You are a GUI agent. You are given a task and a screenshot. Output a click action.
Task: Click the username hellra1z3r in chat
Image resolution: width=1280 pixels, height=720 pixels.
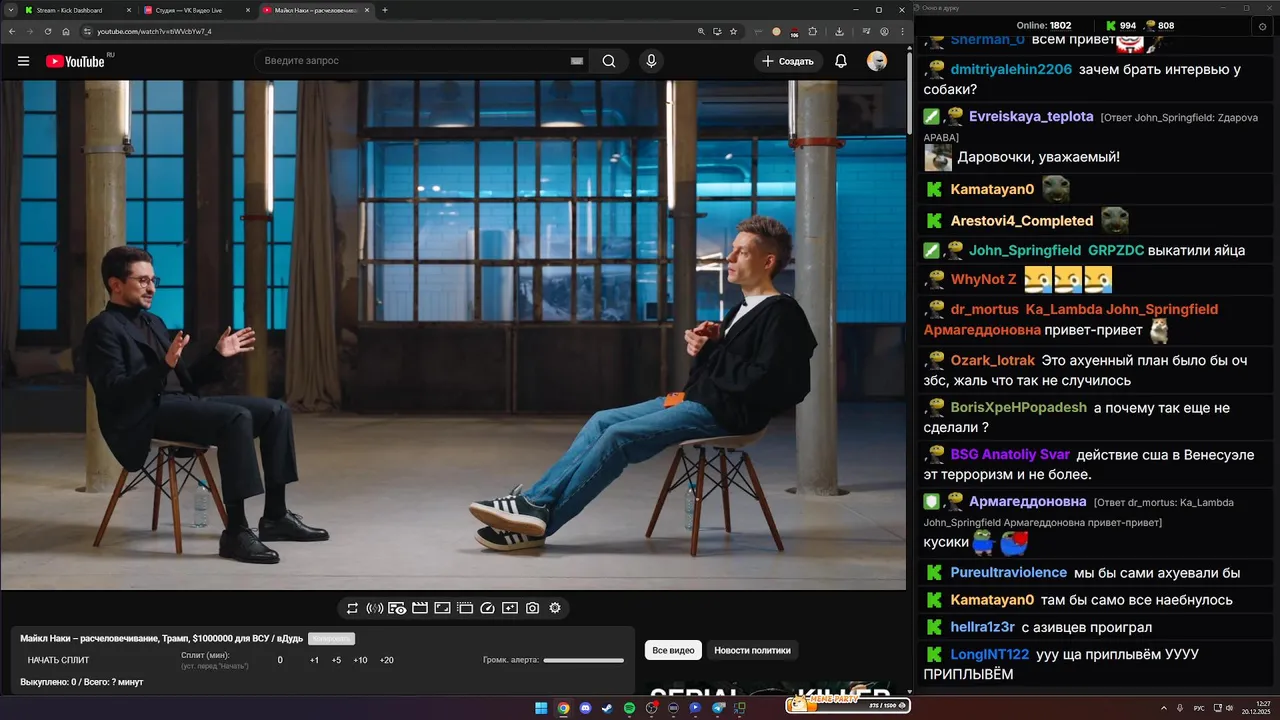coord(982,627)
